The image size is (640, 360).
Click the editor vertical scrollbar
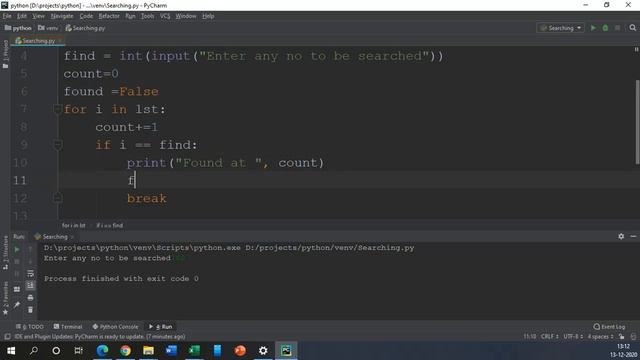coord(637,122)
